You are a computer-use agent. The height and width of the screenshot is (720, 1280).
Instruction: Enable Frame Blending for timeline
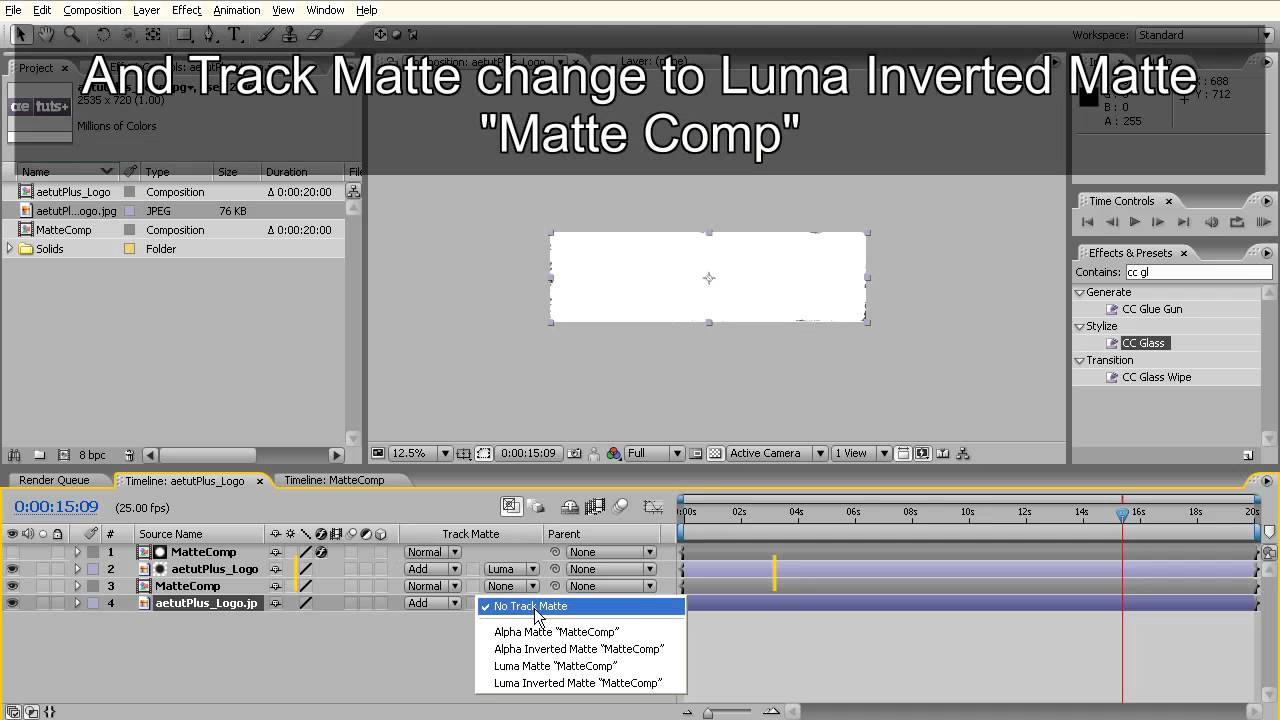pyautogui.click(x=595, y=506)
